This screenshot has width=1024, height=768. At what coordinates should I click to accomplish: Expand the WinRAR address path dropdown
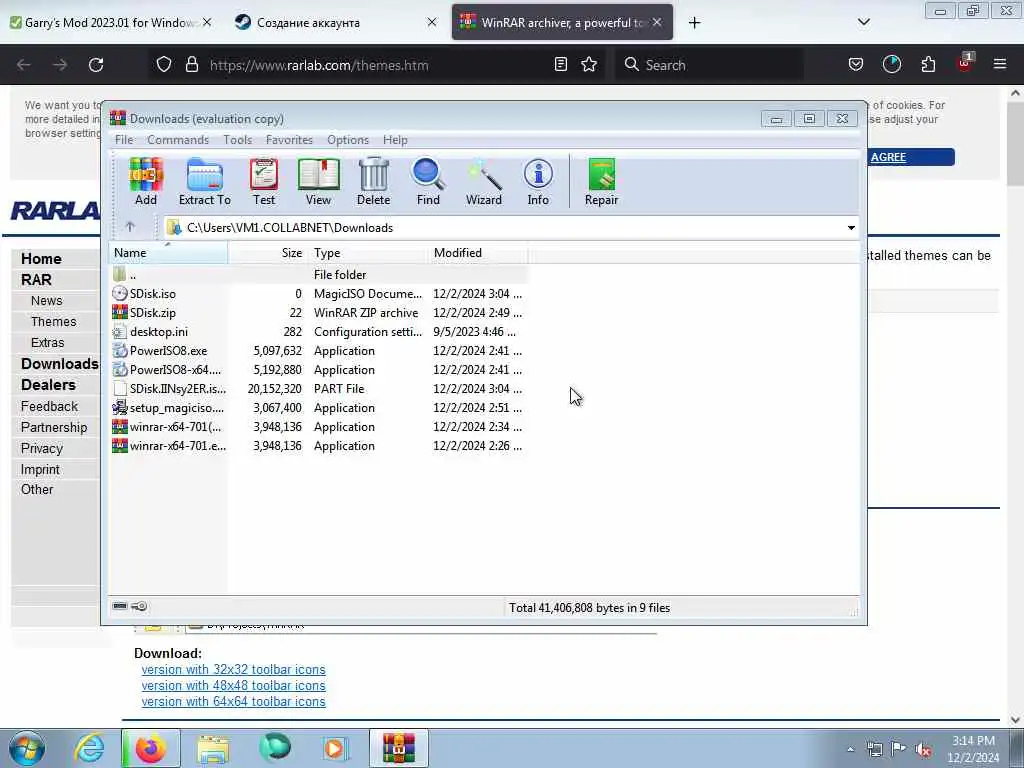(851, 228)
